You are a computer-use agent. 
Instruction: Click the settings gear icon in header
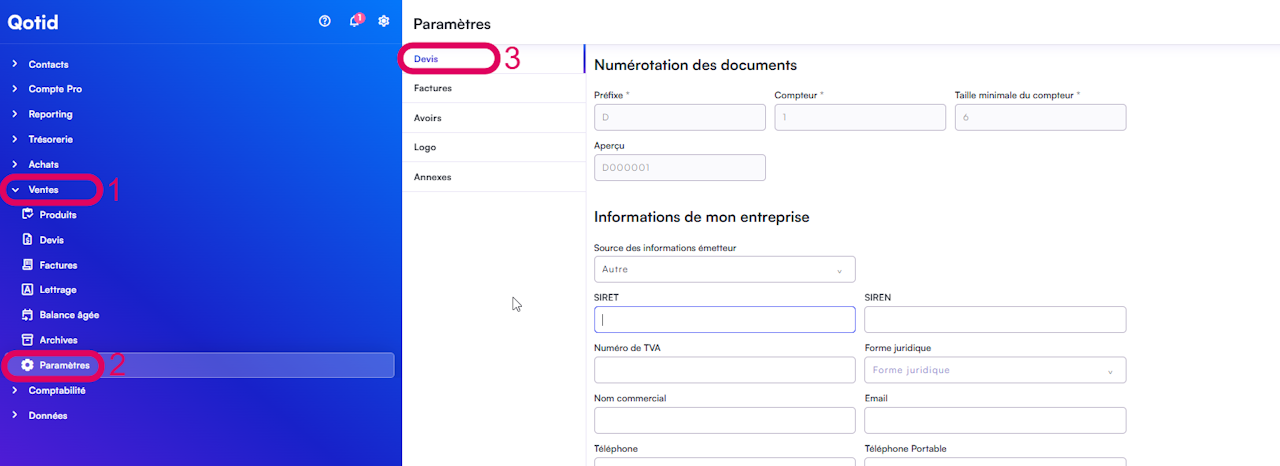(383, 21)
